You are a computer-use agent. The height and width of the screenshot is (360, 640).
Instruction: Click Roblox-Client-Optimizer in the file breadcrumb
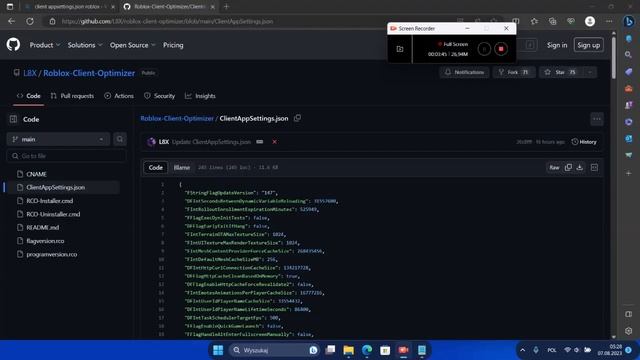(177, 118)
